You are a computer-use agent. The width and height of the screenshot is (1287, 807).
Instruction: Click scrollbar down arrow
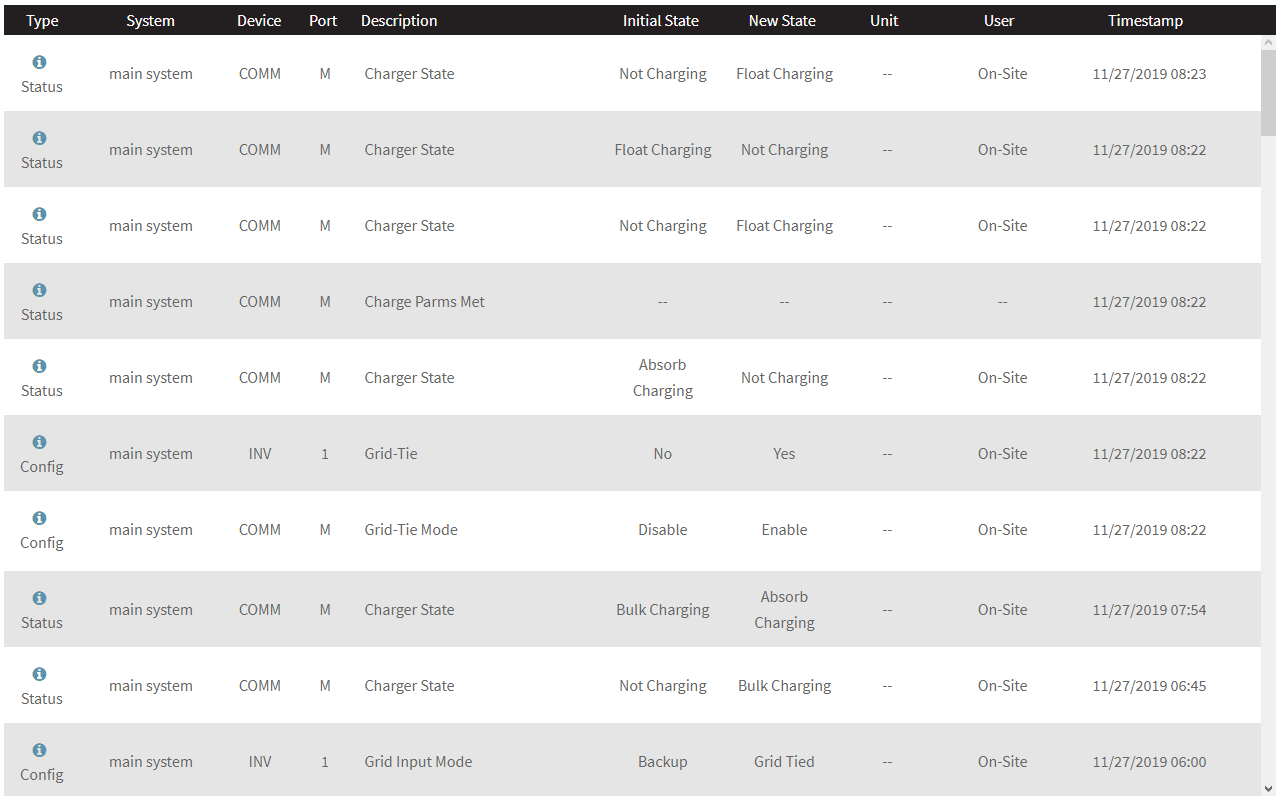pos(1269,788)
